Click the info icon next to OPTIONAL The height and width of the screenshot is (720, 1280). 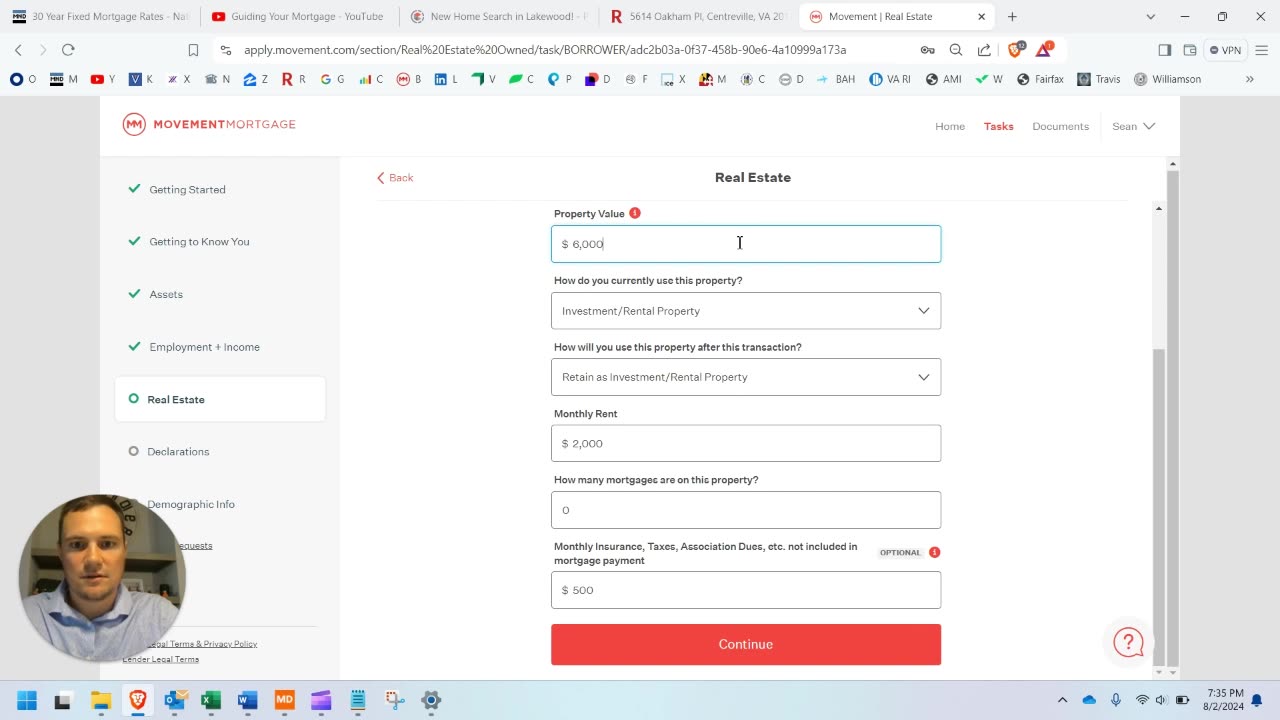coord(934,552)
